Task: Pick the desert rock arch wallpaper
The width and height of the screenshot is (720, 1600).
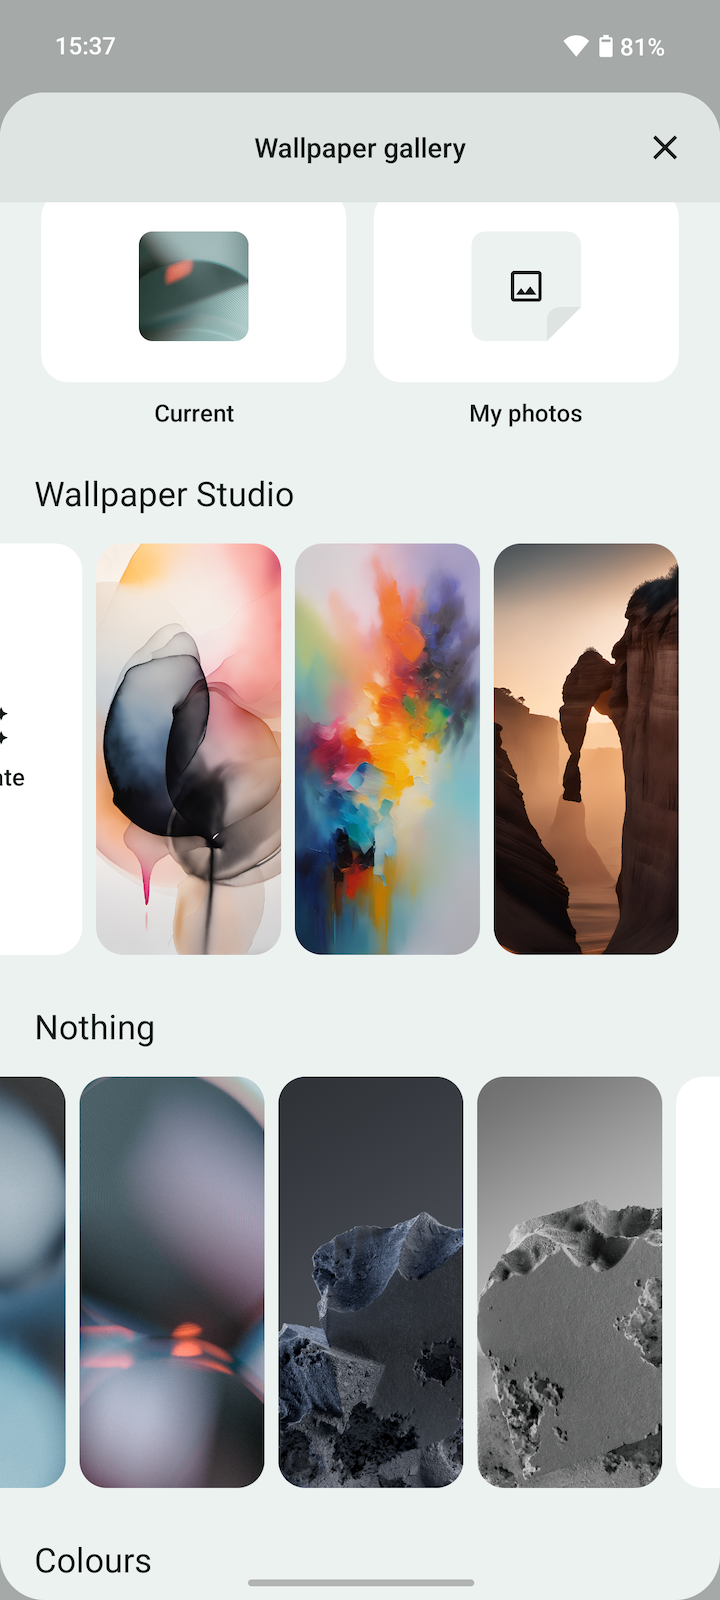Action: coord(586,749)
